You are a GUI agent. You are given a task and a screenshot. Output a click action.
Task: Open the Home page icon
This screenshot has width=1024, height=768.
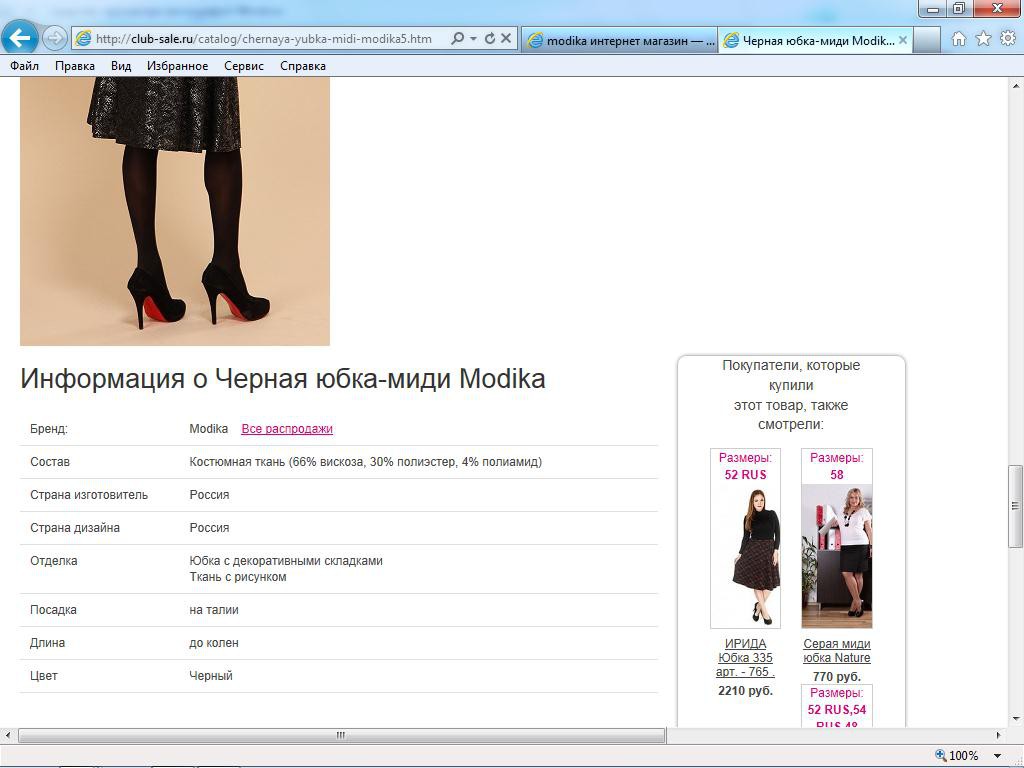958,39
